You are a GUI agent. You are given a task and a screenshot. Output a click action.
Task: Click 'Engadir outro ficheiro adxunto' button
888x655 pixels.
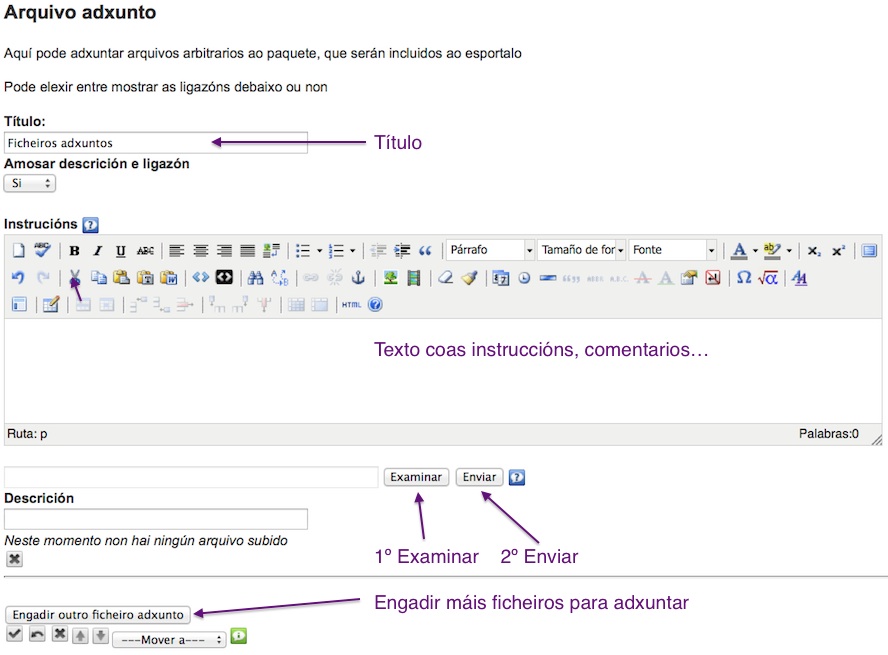[x=97, y=614]
